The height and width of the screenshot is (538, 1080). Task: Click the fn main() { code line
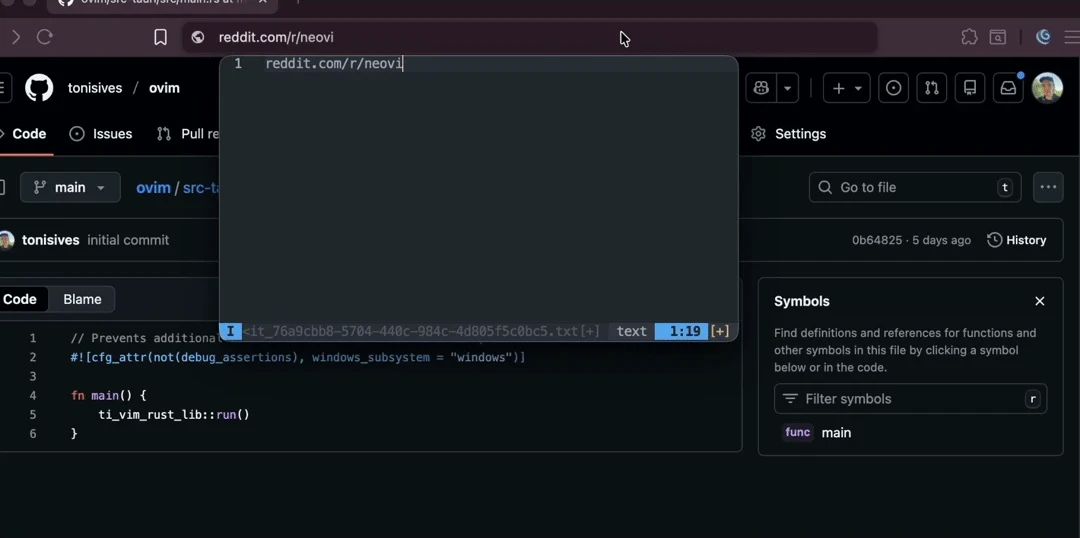pyautogui.click(x=109, y=395)
